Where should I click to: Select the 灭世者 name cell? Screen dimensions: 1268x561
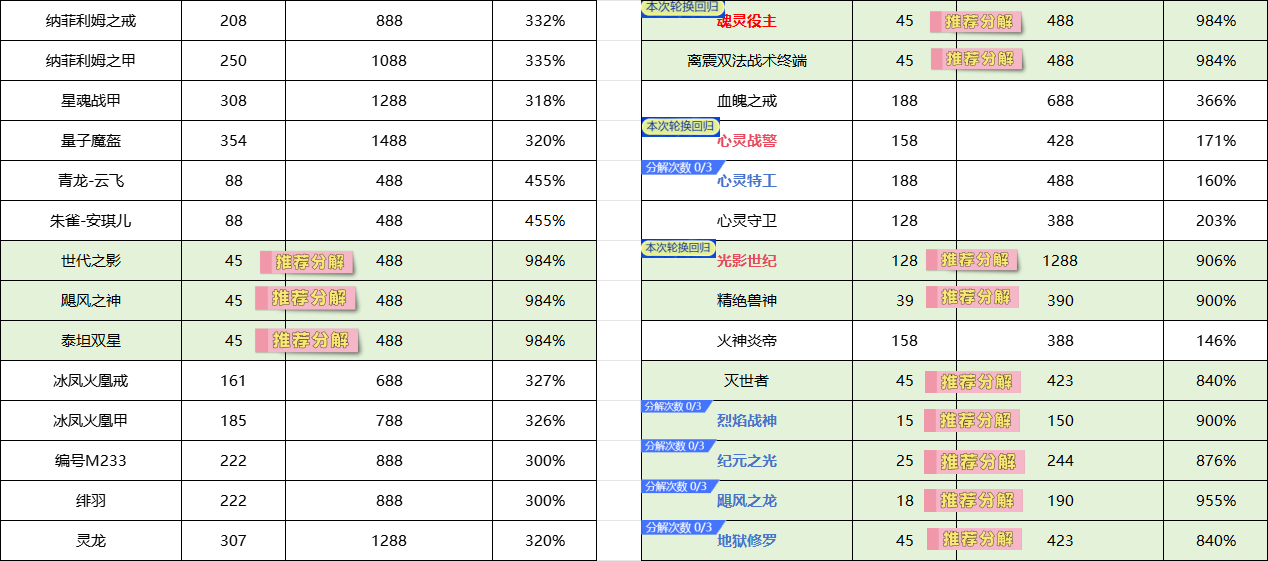(x=747, y=380)
